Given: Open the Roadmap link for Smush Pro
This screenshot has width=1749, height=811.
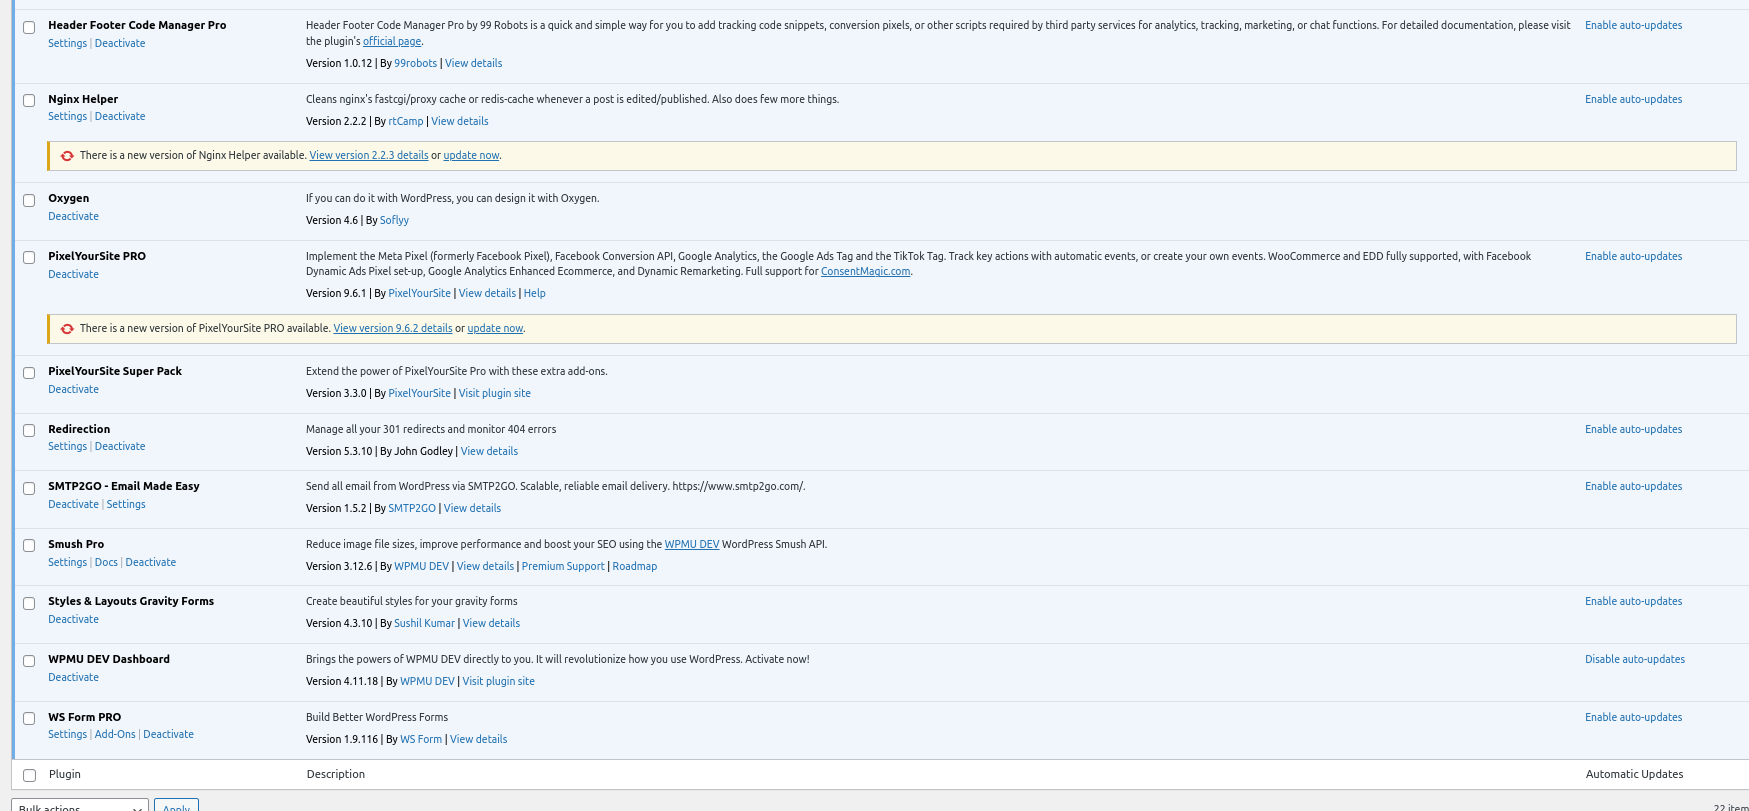Looking at the screenshot, I should click(634, 567).
